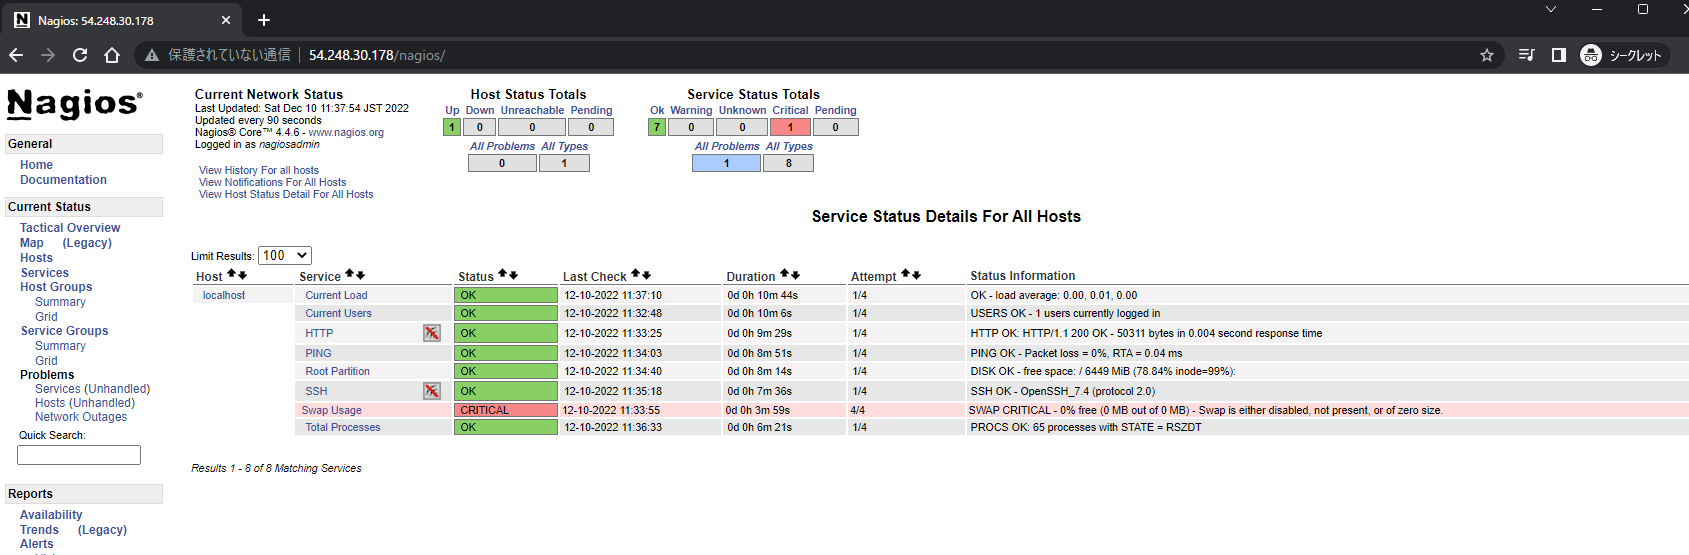Sort Duration column ascending with up arrow
This screenshot has width=1689, height=555.
pyautogui.click(x=785, y=274)
